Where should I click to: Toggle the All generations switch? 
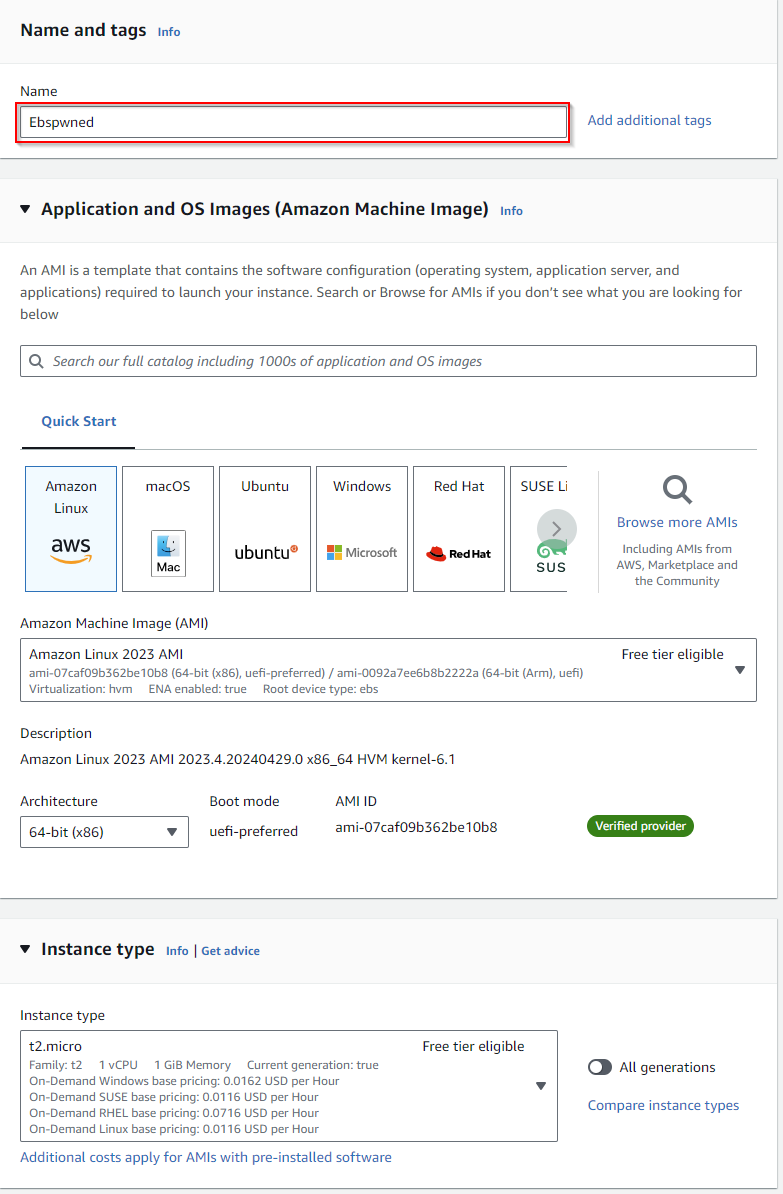click(600, 1067)
